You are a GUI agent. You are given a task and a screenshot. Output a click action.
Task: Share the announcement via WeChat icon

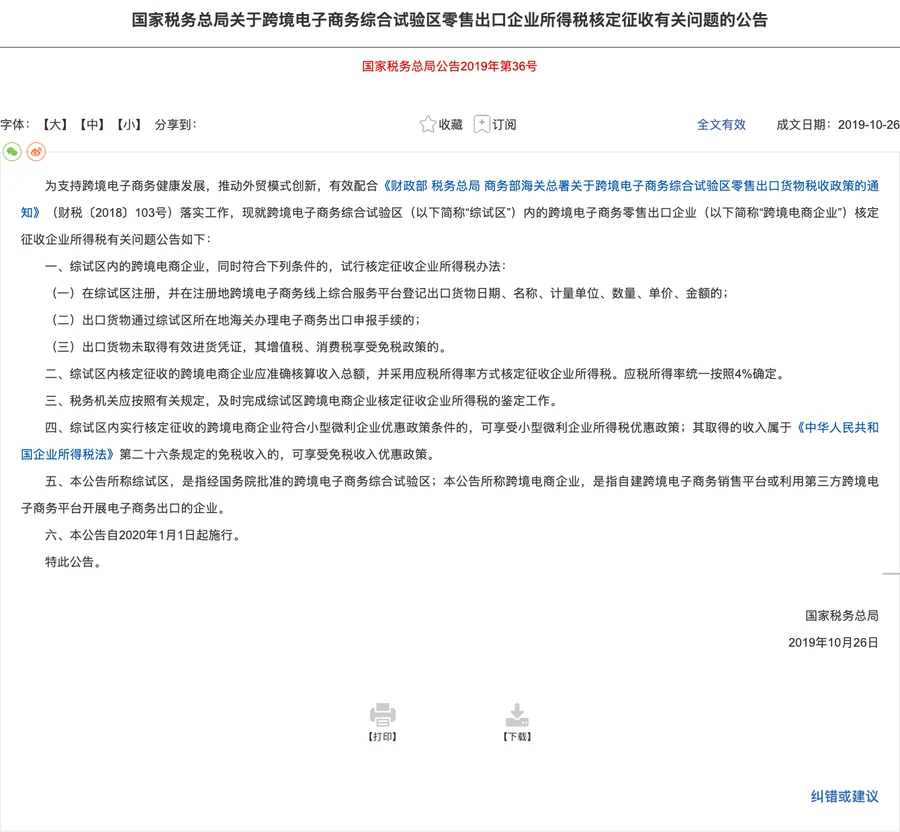pyautogui.click(x=12, y=152)
